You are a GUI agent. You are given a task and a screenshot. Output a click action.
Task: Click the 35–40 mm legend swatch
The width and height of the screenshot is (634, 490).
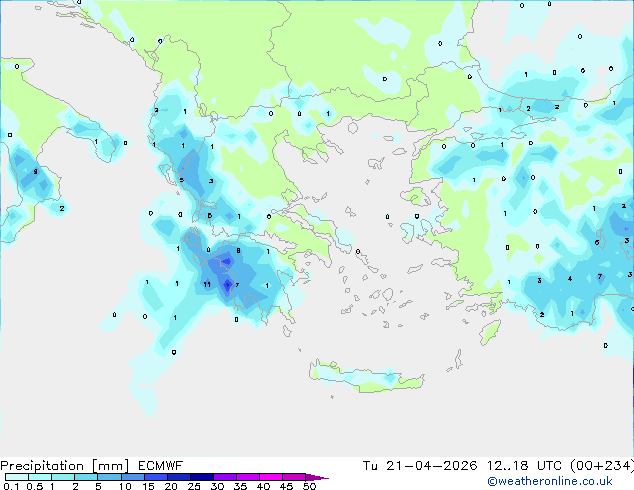248,477
